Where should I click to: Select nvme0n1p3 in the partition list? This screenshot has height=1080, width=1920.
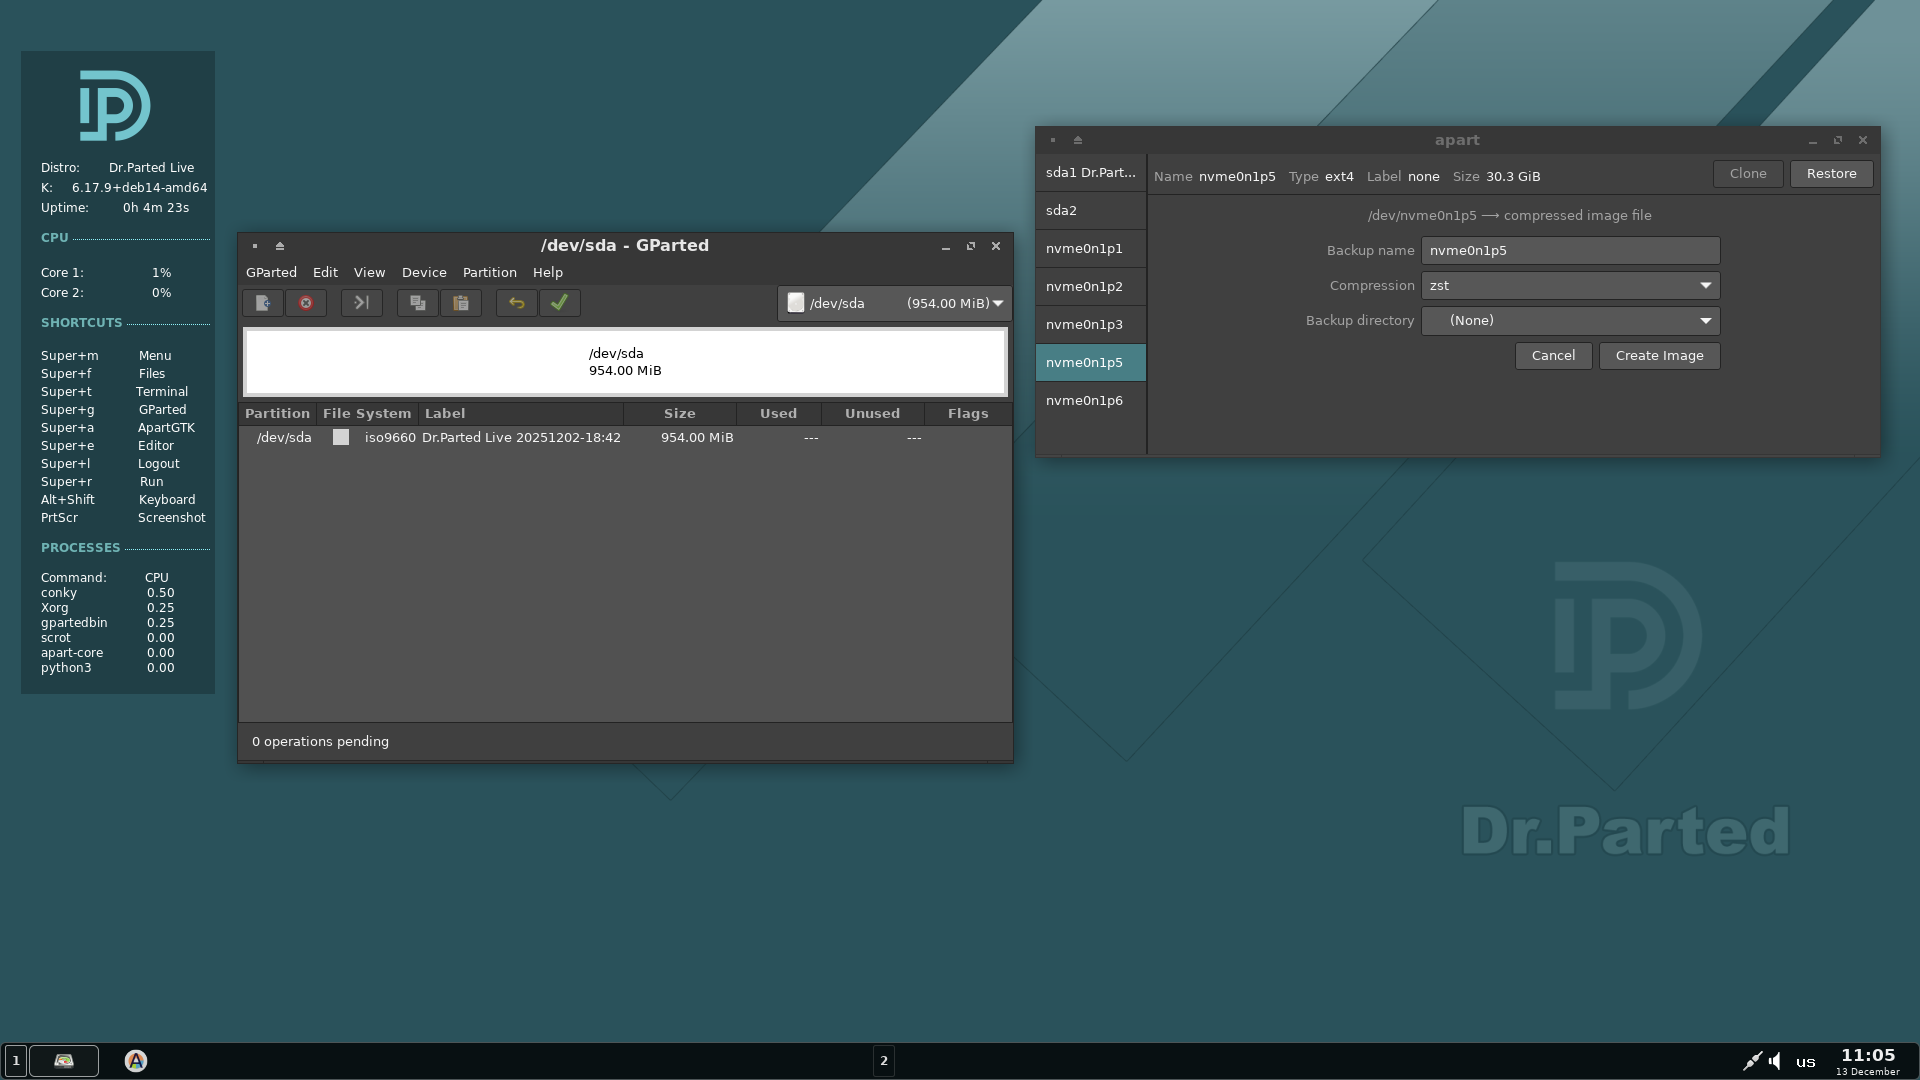(1085, 325)
